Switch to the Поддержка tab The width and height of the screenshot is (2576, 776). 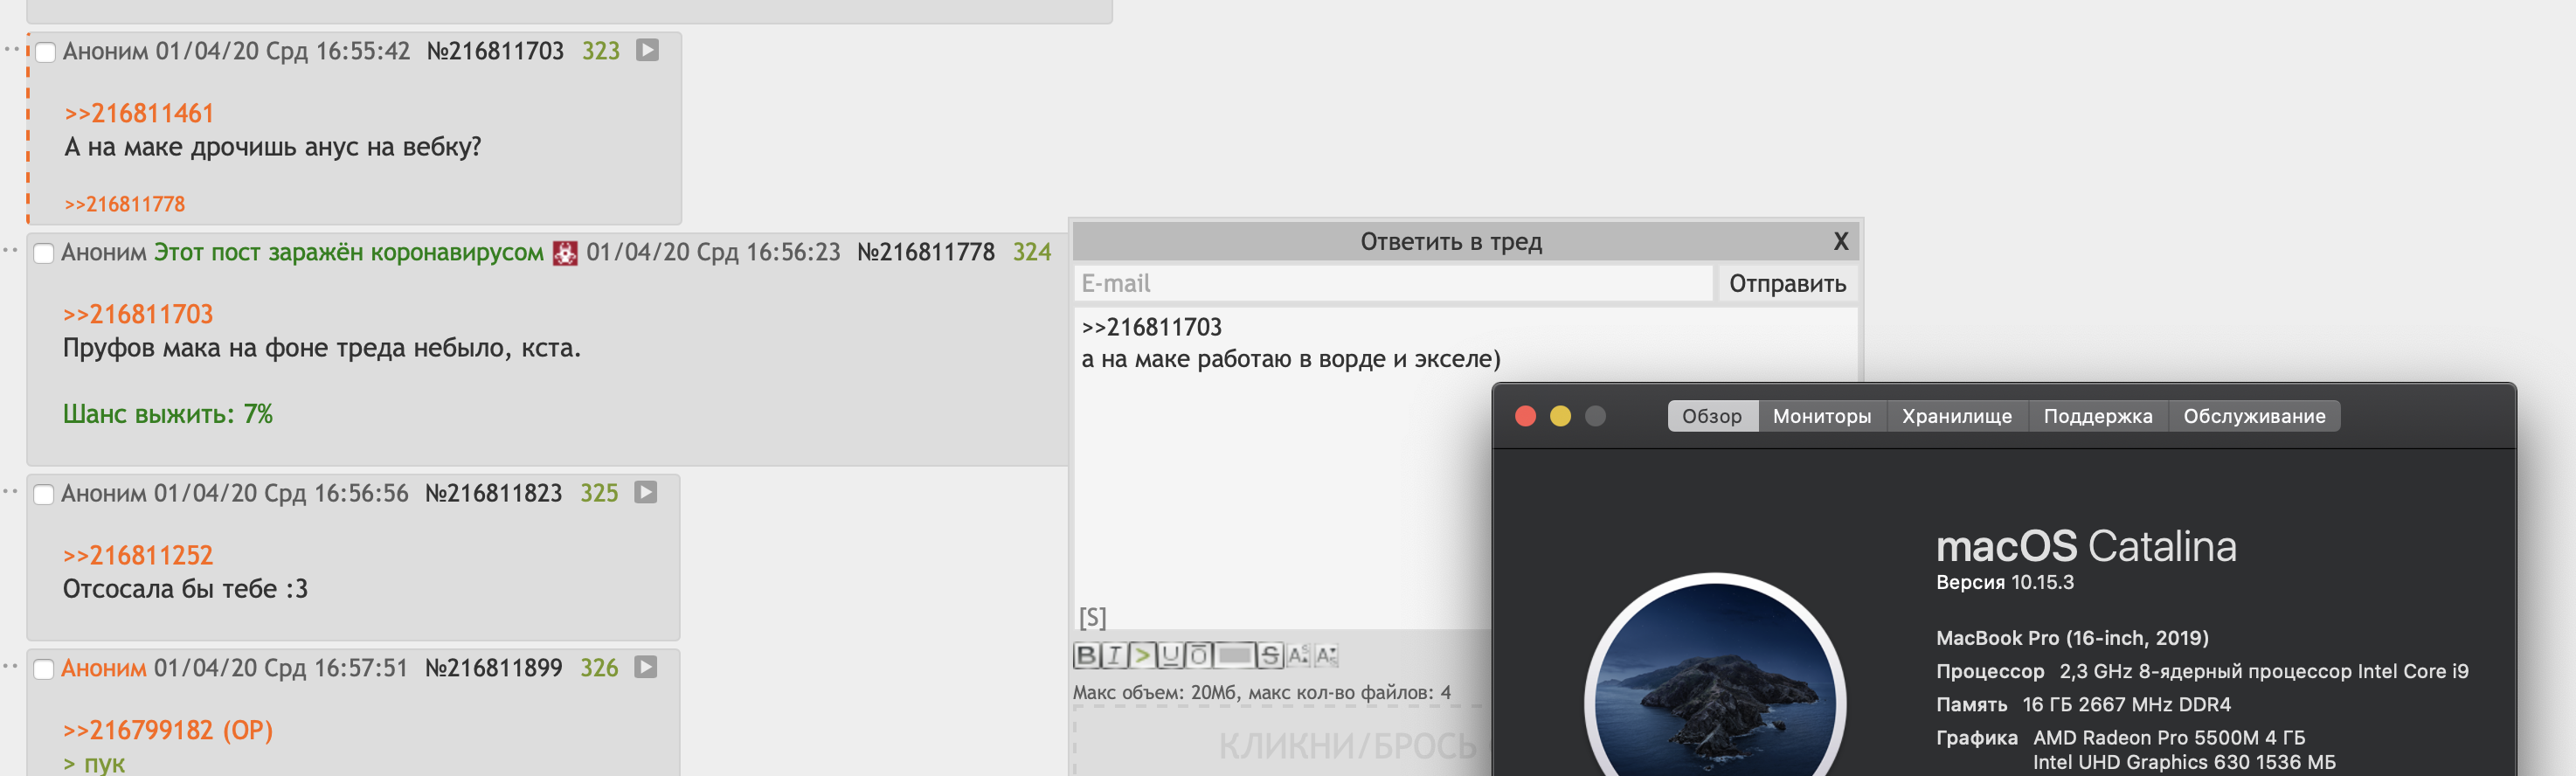coord(2098,416)
